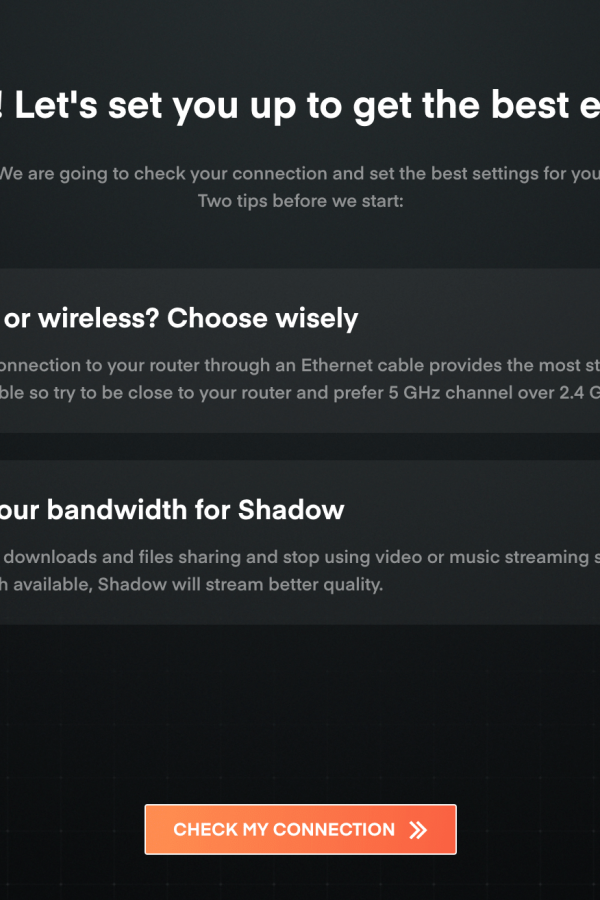Click "Shadow will stream better quality" text

tap(240, 584)
